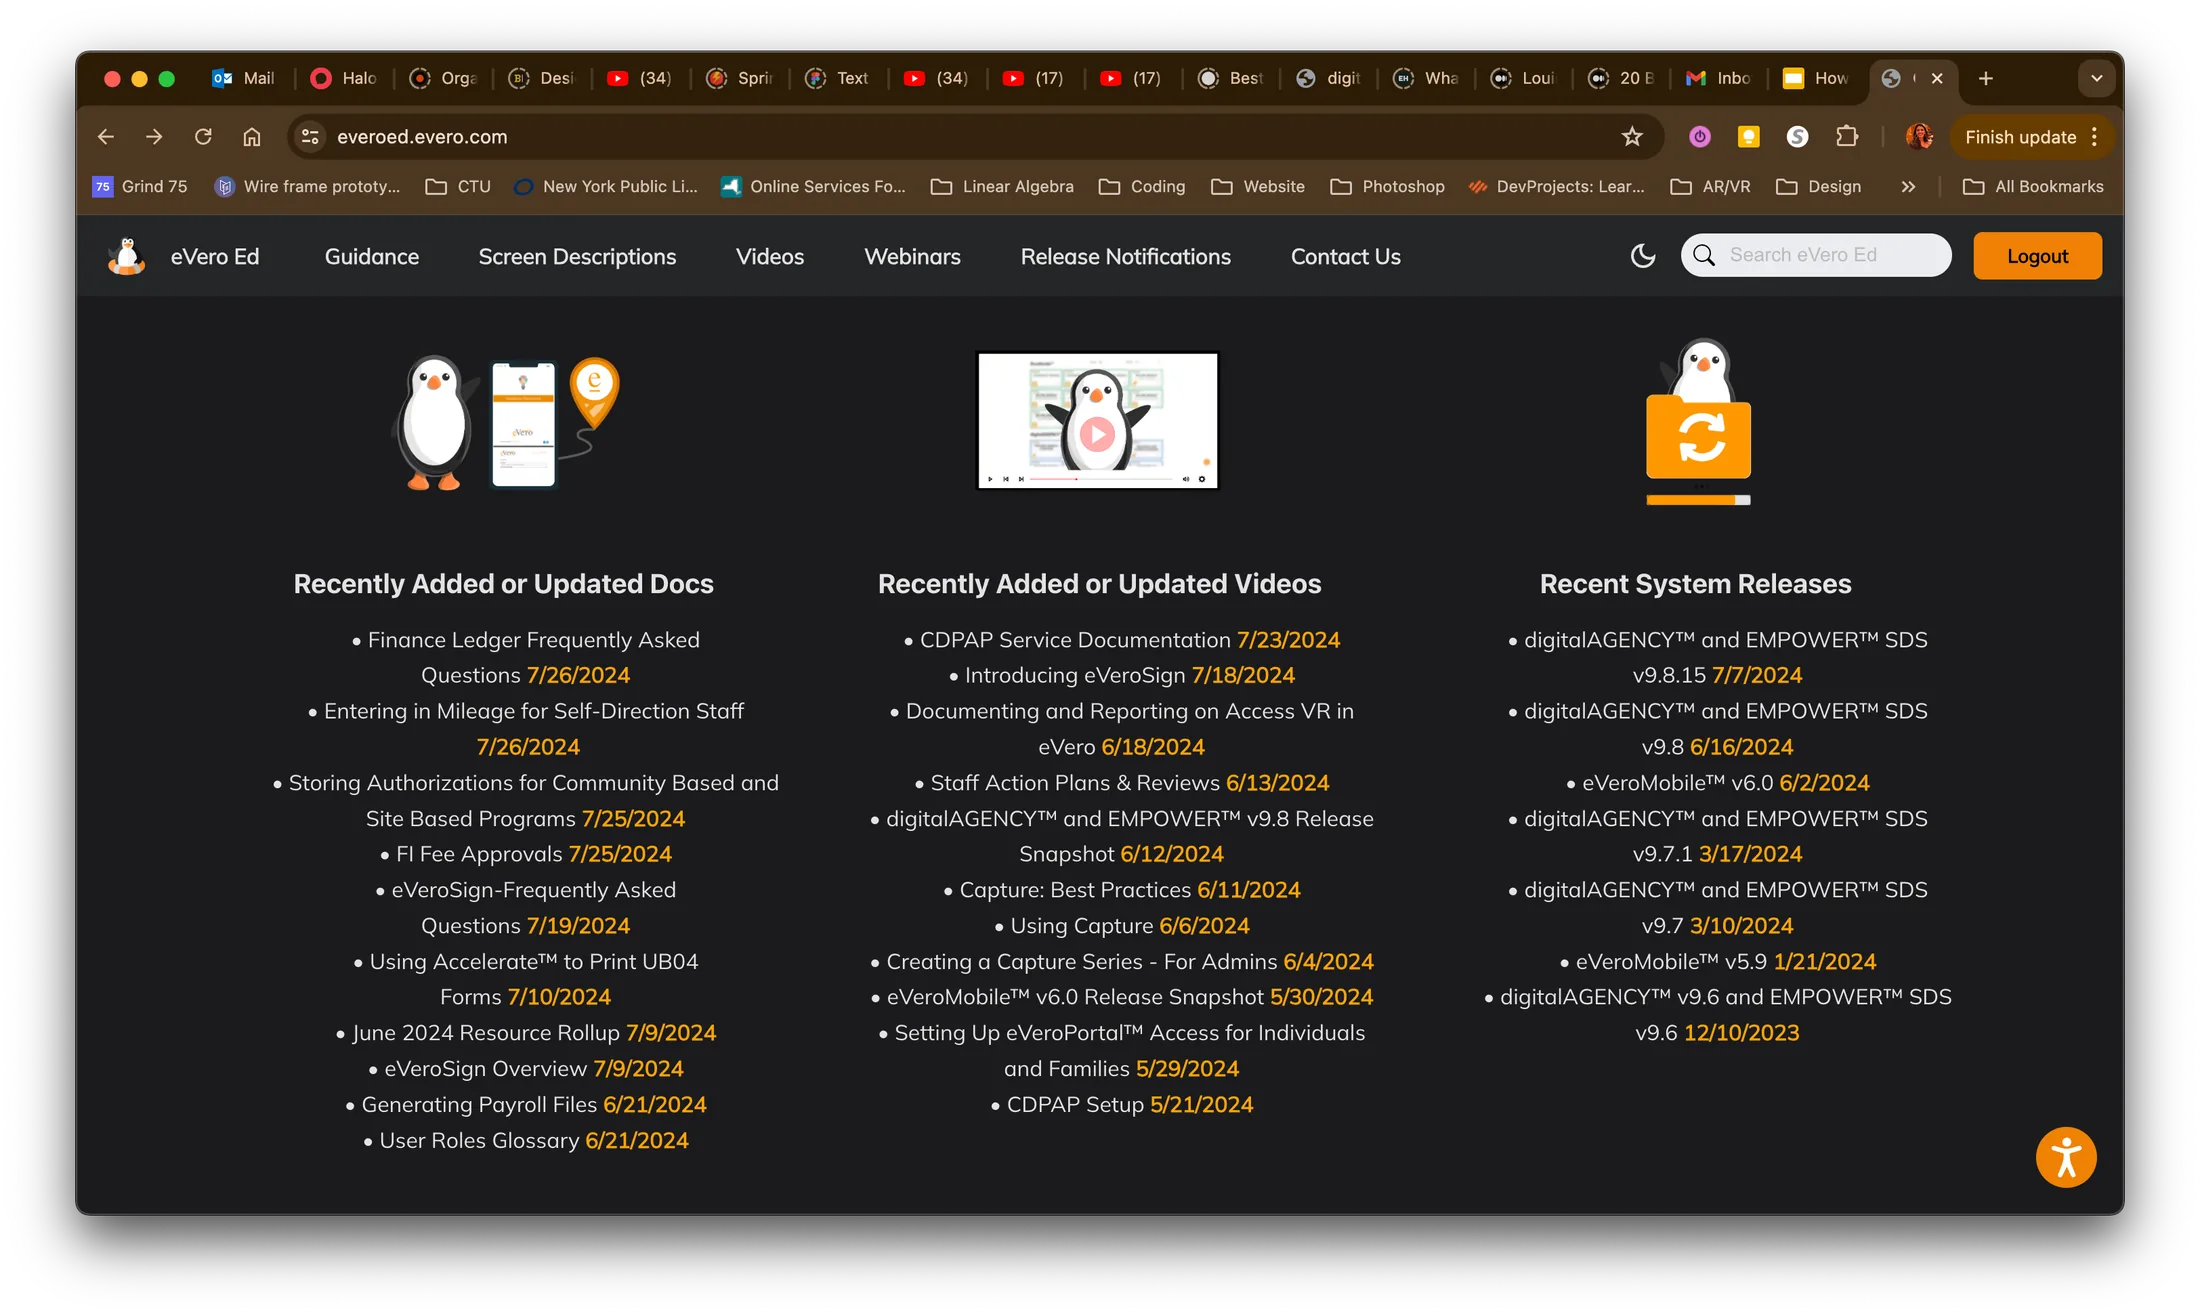Viewport: 2200px width, 1315px height.
Task: Open the Website bookmark folder
Action: [x=1258, y=187]
